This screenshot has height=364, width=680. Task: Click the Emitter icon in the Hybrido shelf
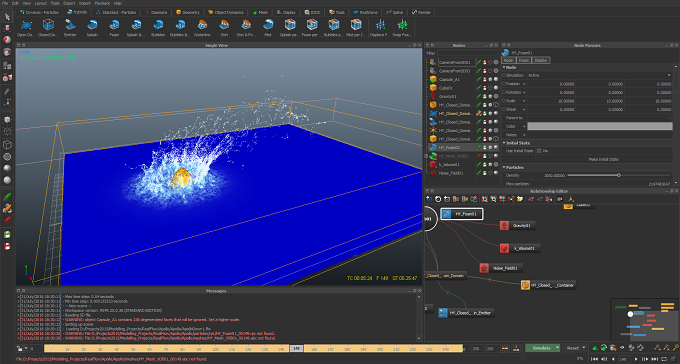click(70, 28)
